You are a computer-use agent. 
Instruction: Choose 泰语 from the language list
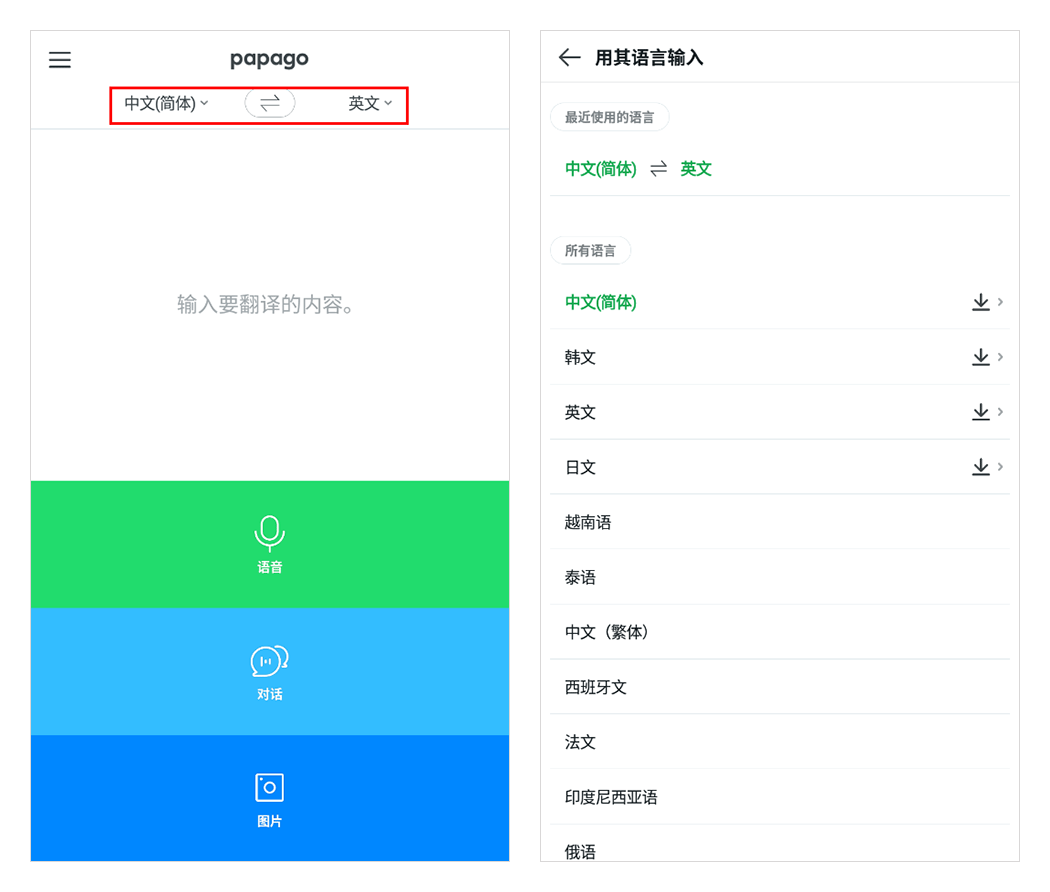point(779,577)
